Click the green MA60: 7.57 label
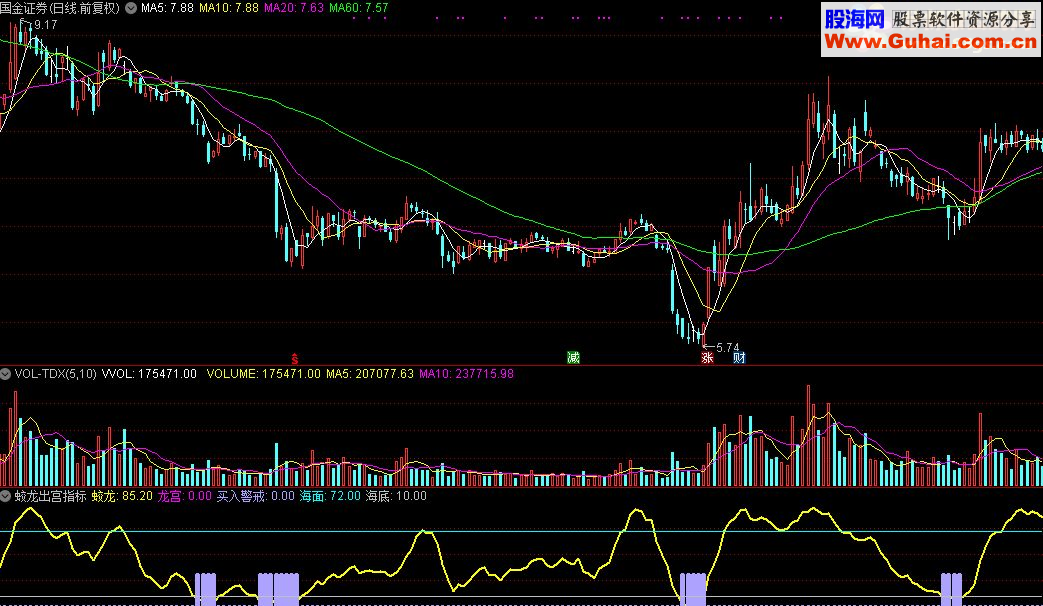Viewport: 1043px width, 606px height. [x=359, y=8]
